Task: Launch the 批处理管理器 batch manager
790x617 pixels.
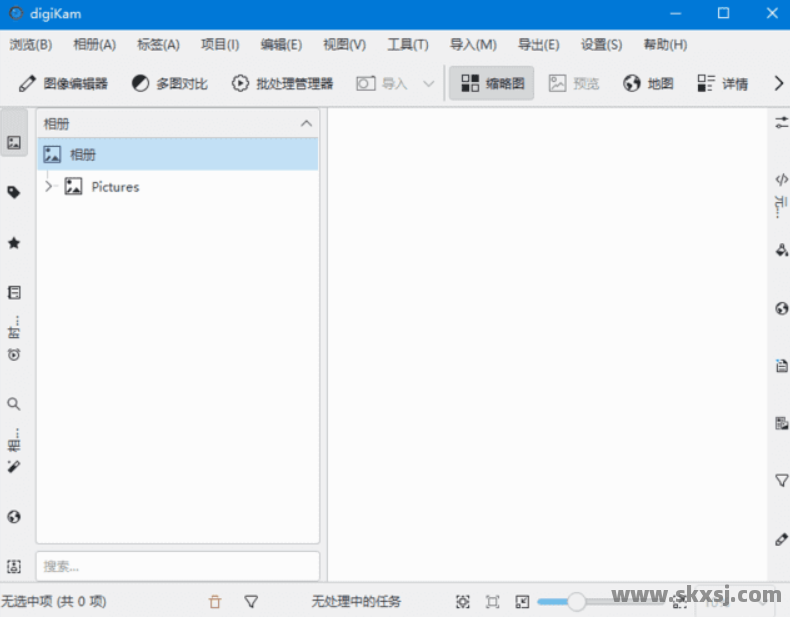Action: 282,84
